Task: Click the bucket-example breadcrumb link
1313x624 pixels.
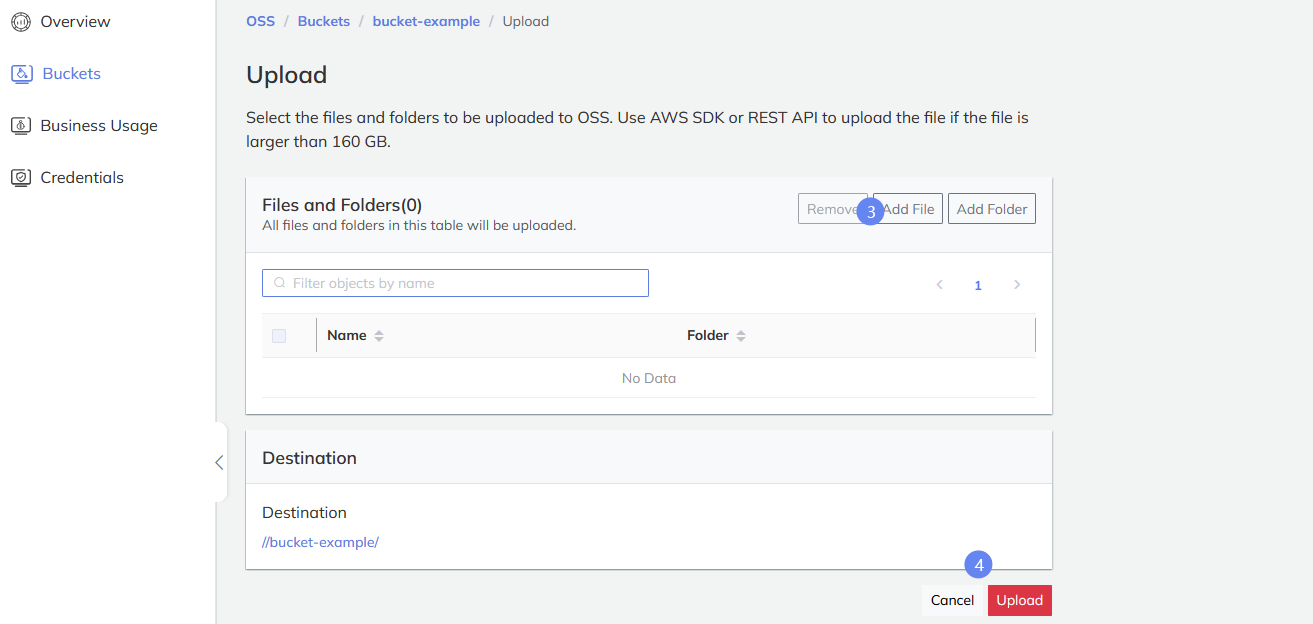Action: pos(426,21)
